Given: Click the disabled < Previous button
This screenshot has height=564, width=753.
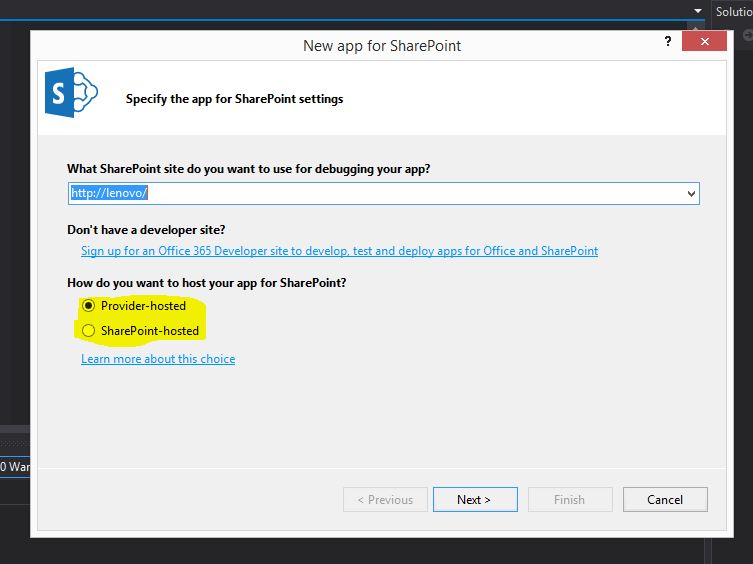Looking at the screenshot, I should pos(385,500).
